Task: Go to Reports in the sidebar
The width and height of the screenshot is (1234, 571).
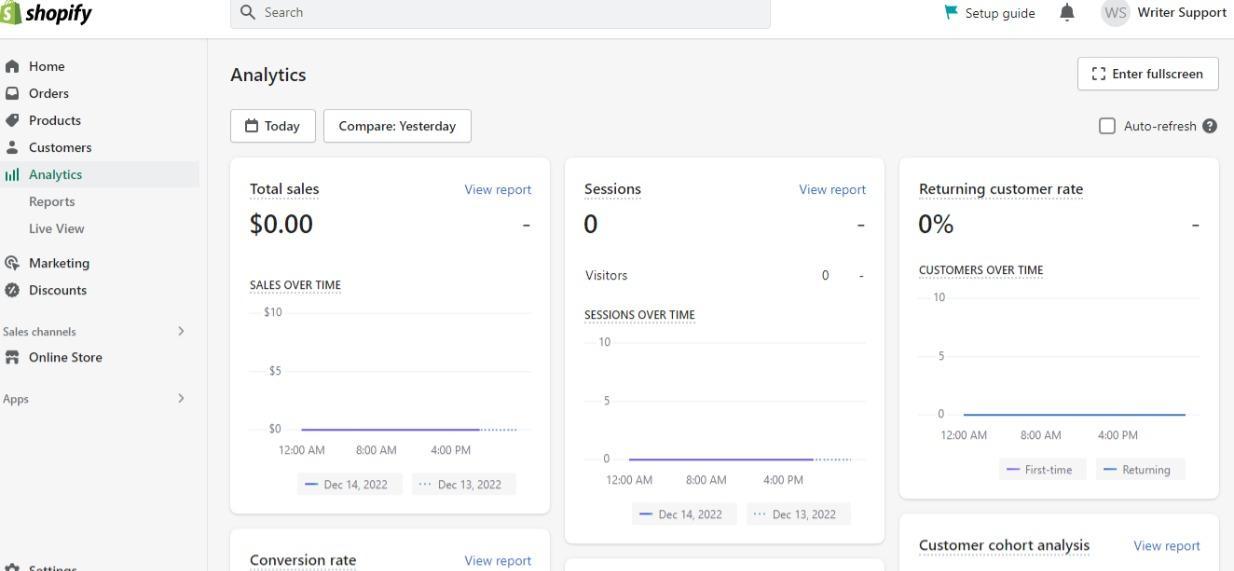Action: pos(52,202)
